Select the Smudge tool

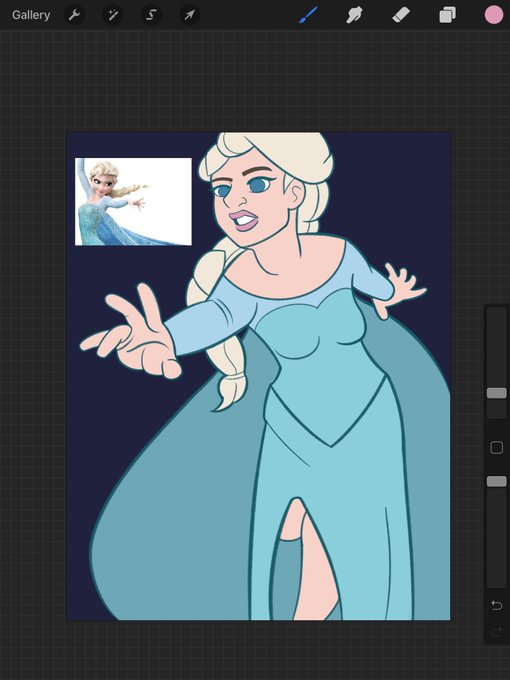[354, 15]
